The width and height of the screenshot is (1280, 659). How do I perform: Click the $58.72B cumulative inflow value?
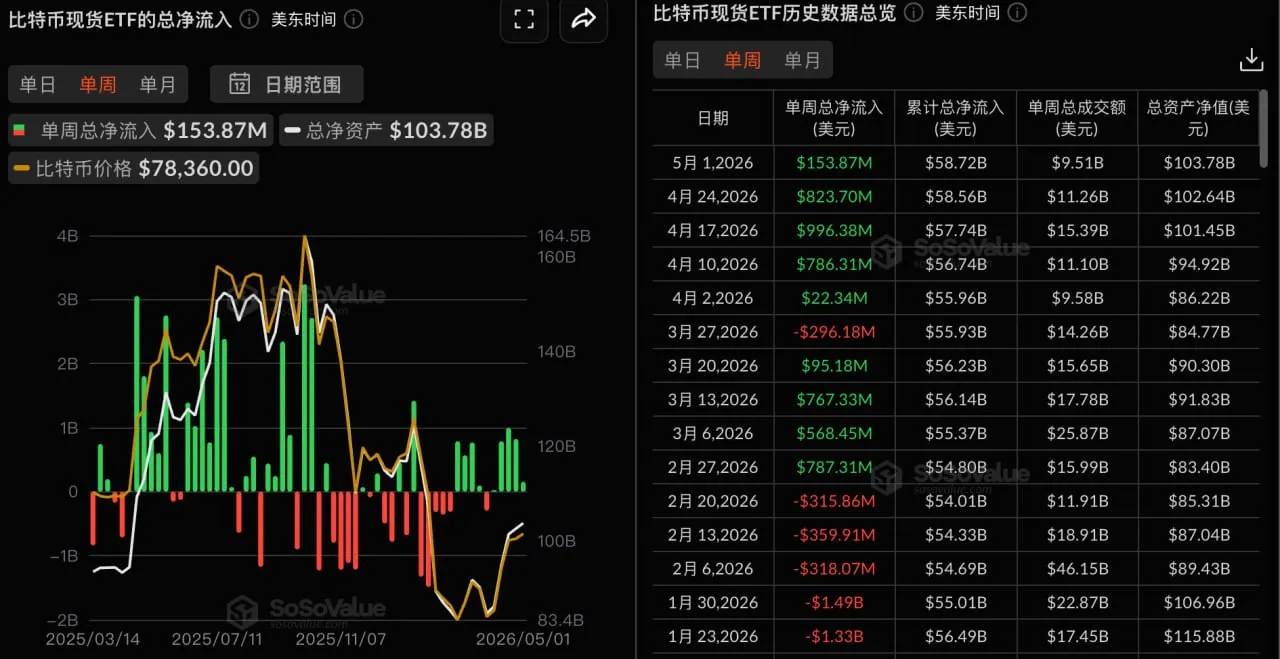point(955,163)
